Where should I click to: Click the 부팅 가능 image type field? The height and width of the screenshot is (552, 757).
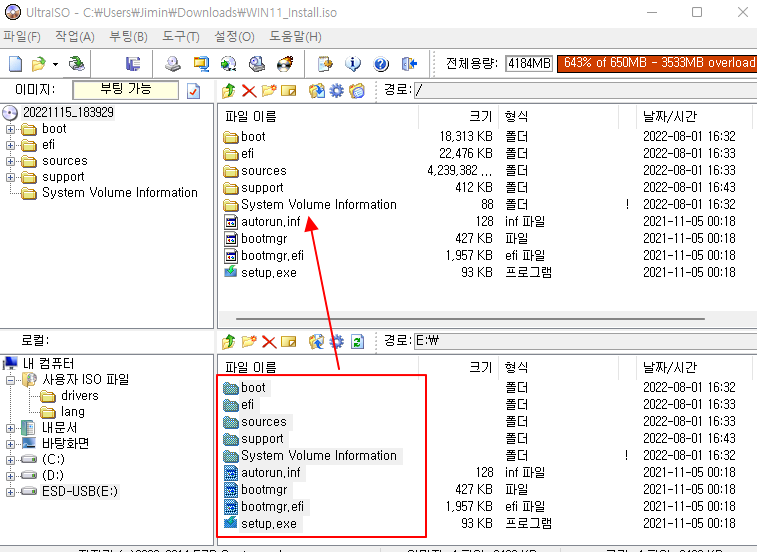[126, 90]
